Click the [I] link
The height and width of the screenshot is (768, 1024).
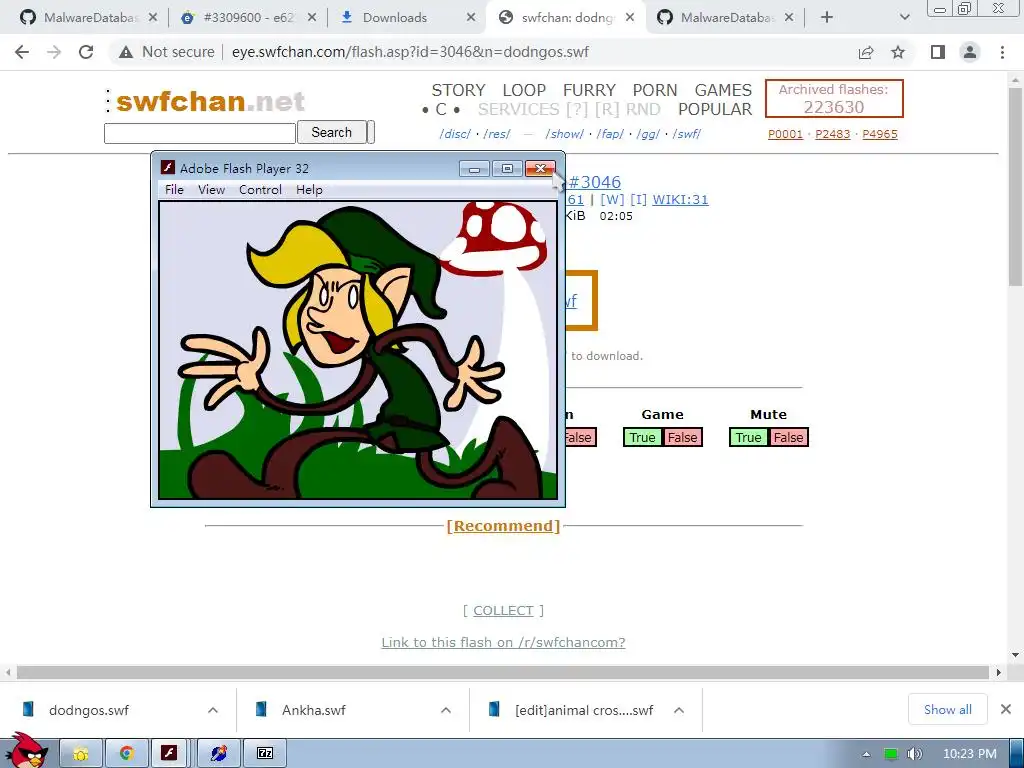click(x=638, y=200)
